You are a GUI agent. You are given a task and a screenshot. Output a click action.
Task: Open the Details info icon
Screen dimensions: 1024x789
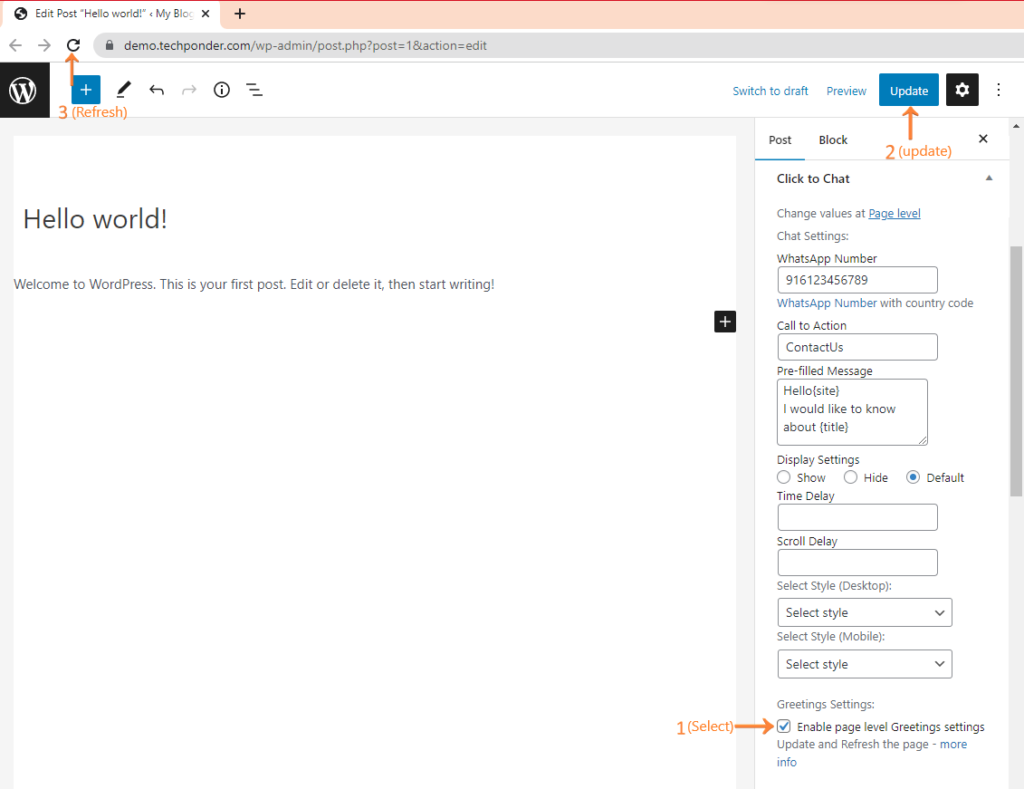pyautogui.click(x=222, y=90)
